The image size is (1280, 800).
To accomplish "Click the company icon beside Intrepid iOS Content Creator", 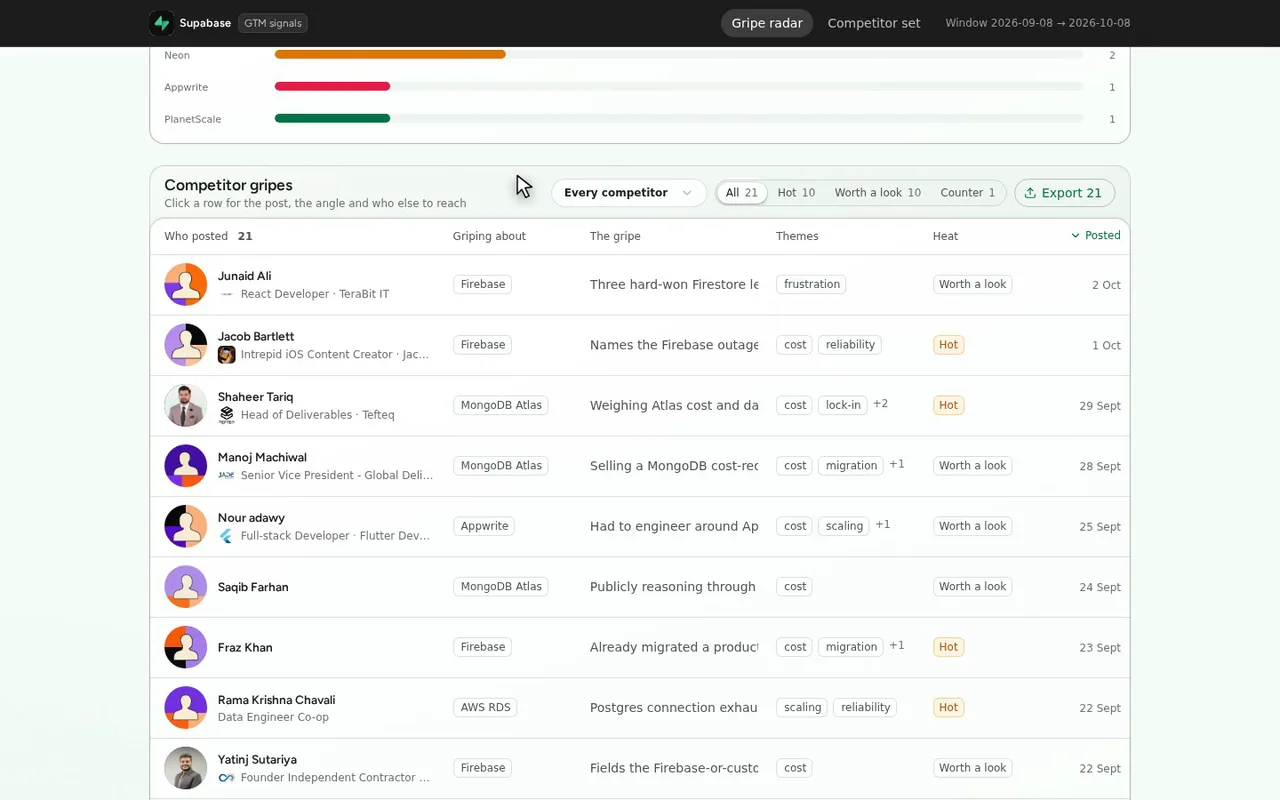I will [x=226, y=355].
